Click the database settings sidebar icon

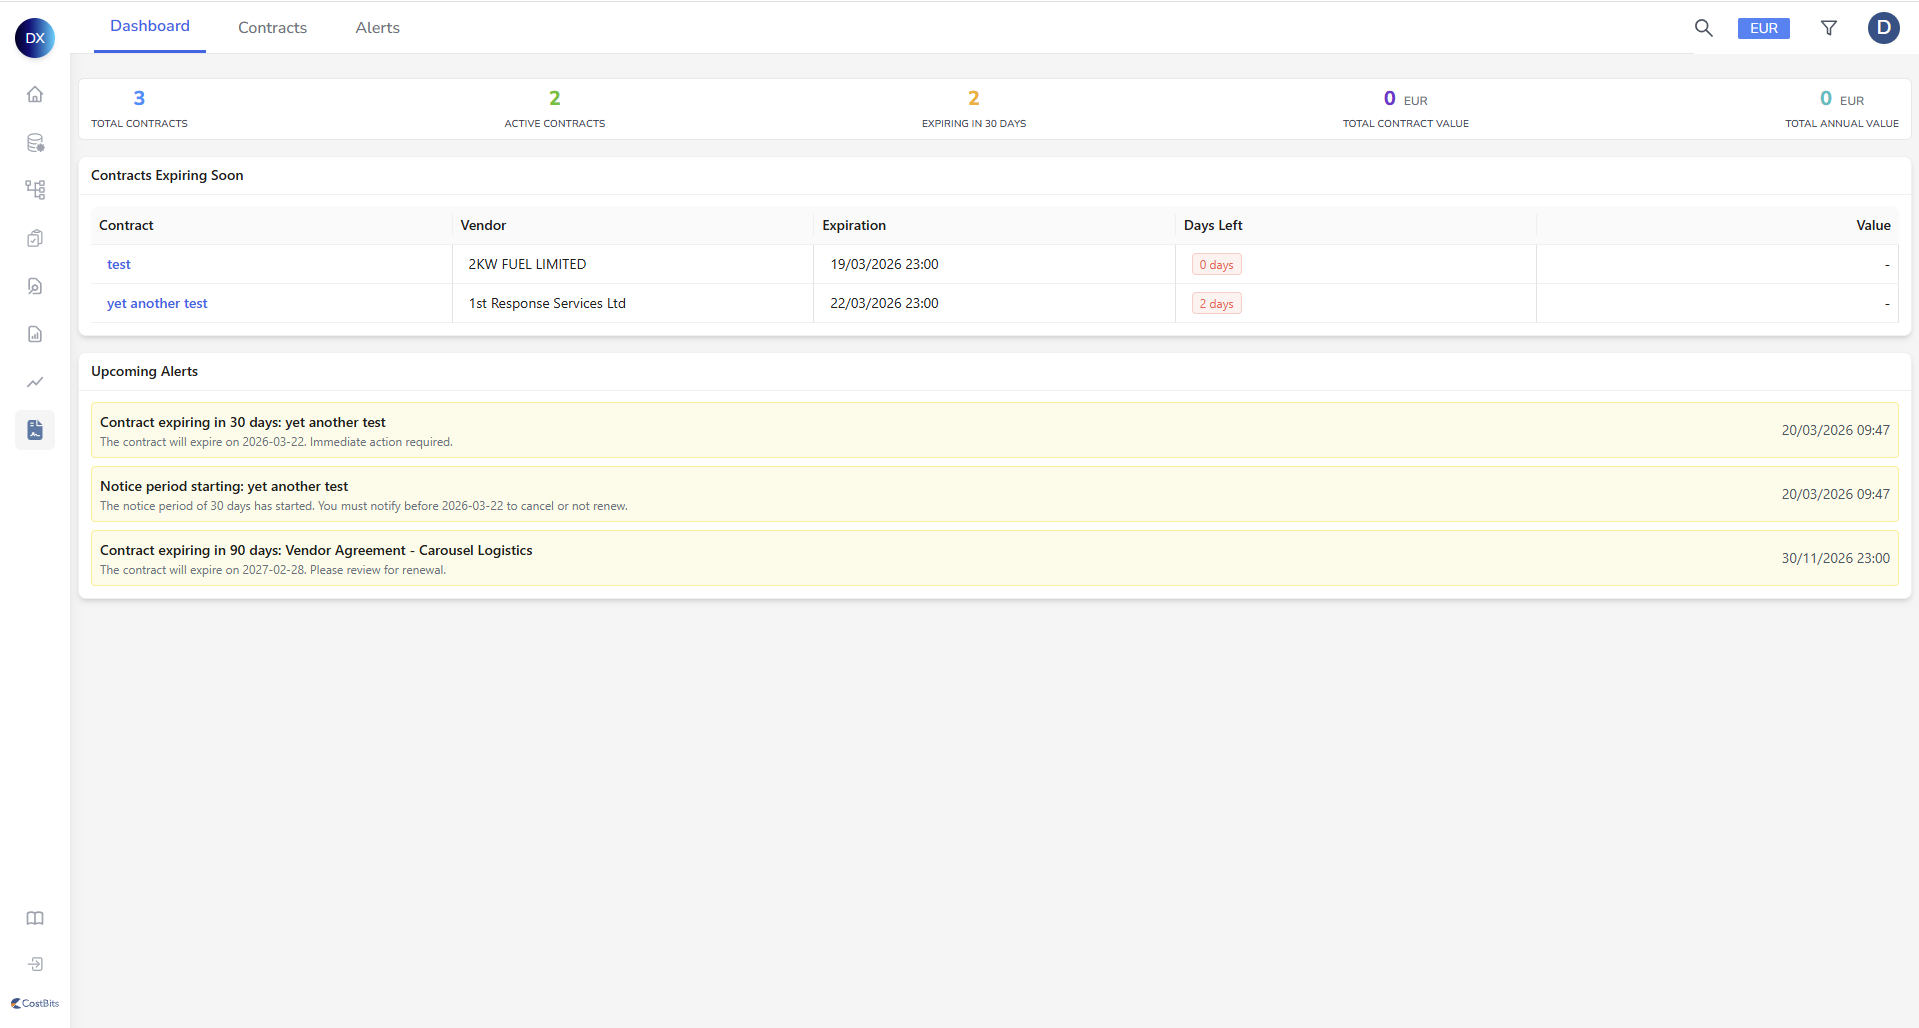click(35, 142)
